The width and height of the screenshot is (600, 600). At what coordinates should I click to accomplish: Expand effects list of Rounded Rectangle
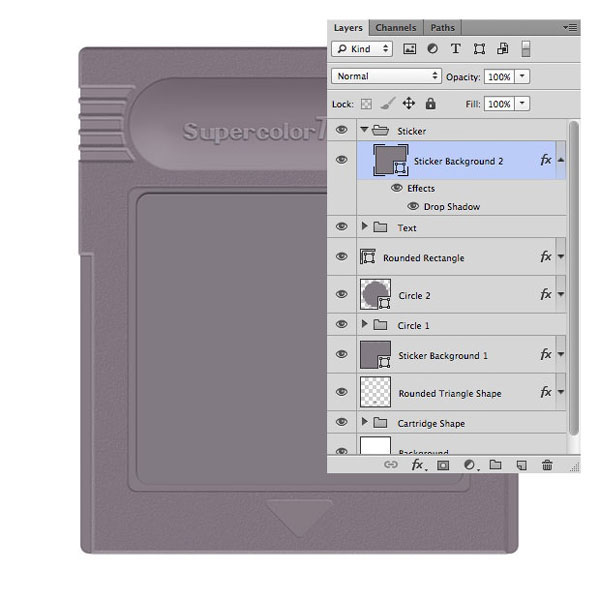click(x=561, y=256)
